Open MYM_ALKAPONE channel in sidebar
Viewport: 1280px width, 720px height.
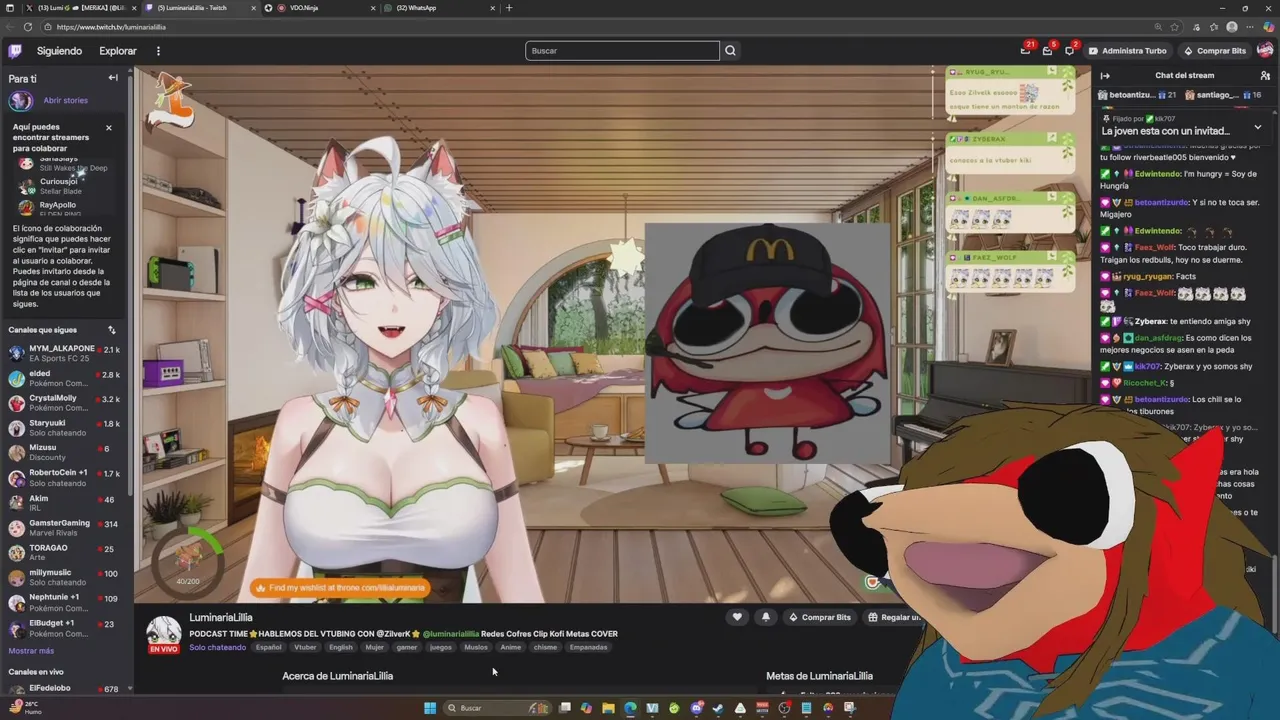pyautogui.click(x=64, y=353)
